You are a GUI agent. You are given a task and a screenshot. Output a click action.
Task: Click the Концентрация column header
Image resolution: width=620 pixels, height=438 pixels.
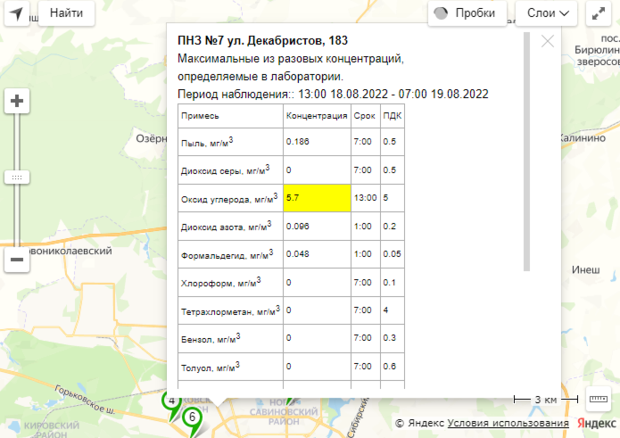[316, 116]
